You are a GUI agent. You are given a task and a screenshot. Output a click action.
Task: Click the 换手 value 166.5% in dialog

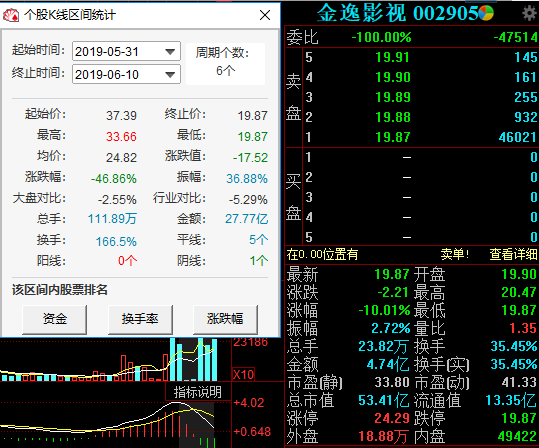(116, 242)
